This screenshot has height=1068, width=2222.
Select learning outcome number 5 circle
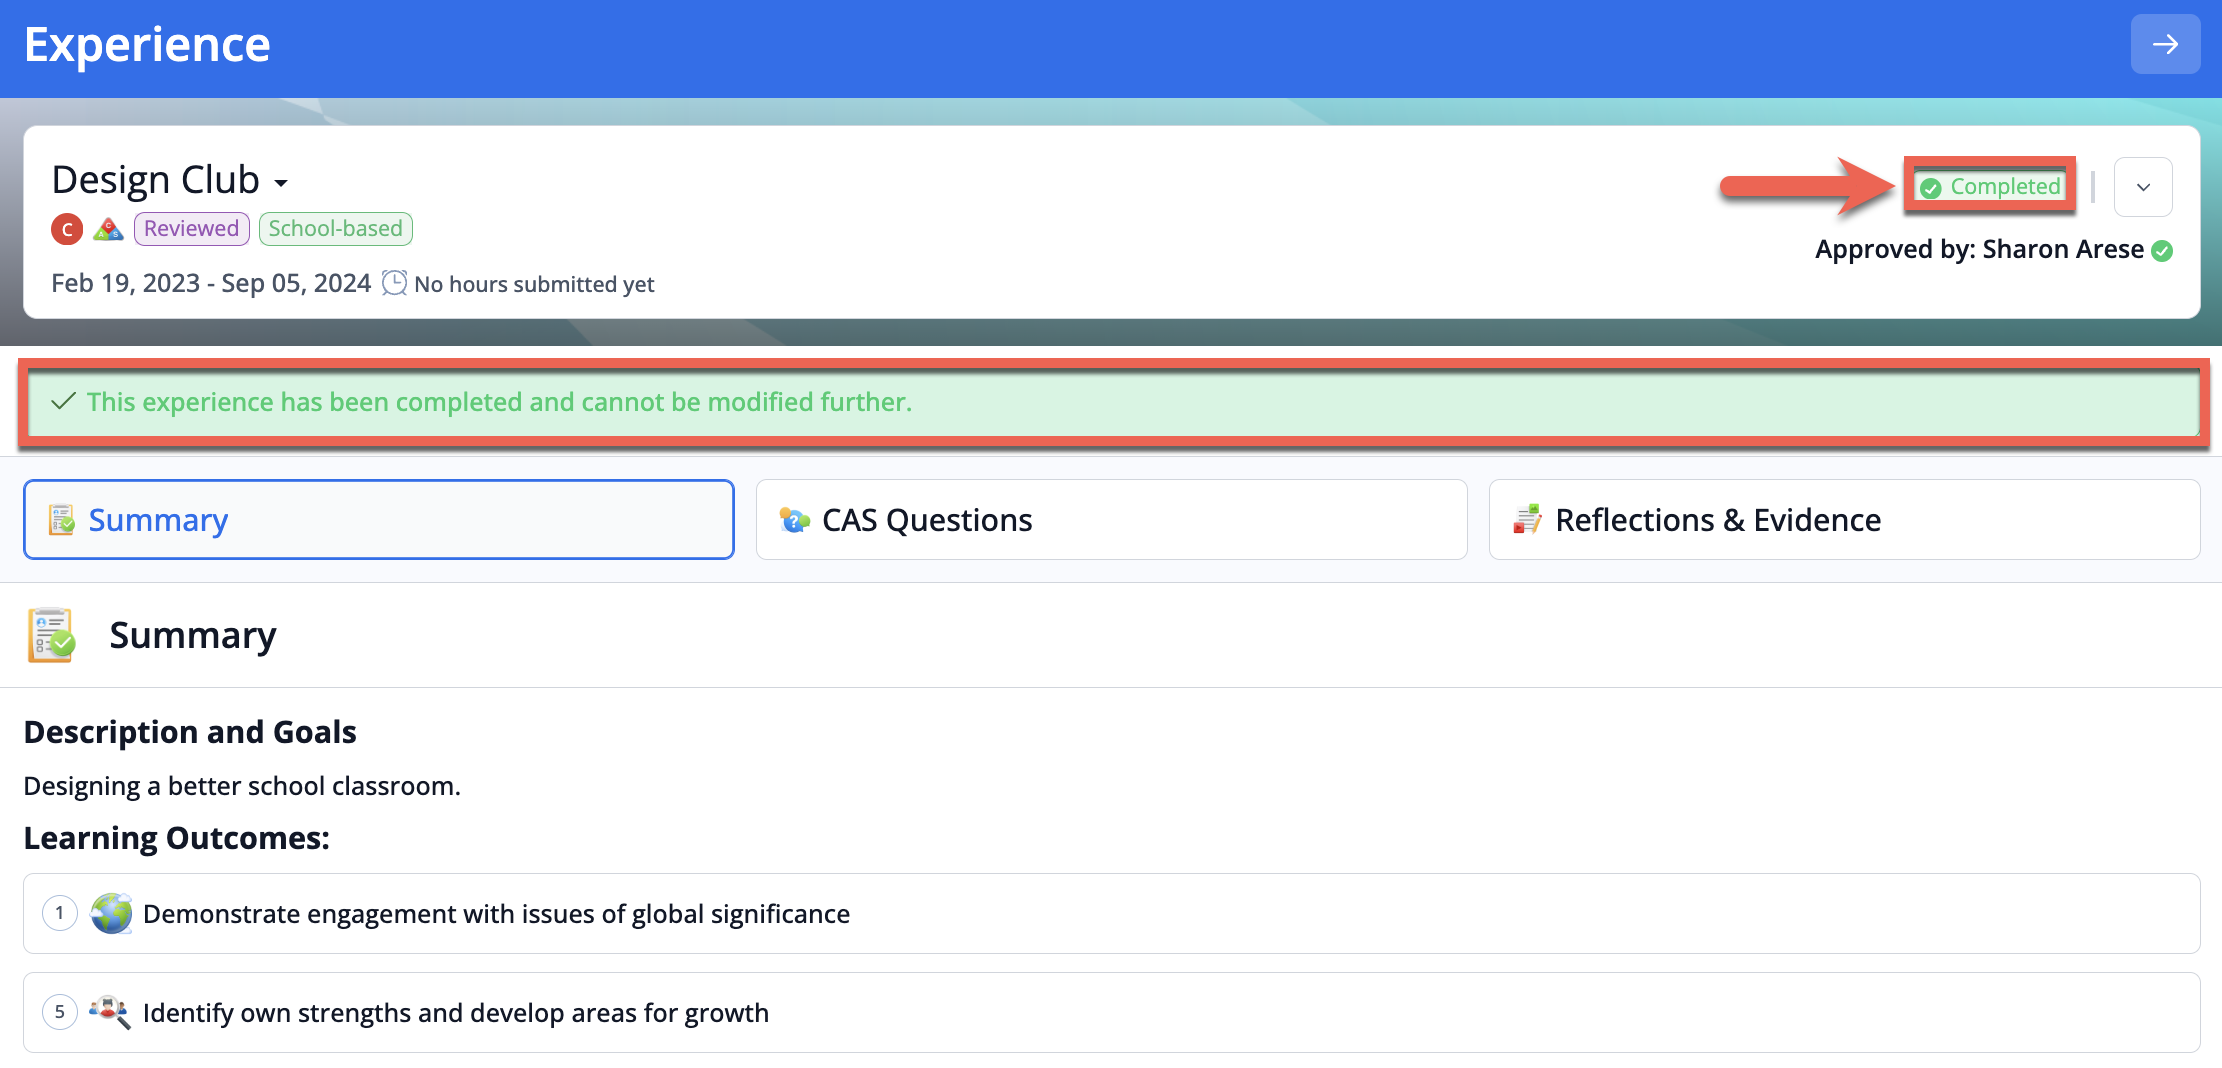pos(60,1012)
